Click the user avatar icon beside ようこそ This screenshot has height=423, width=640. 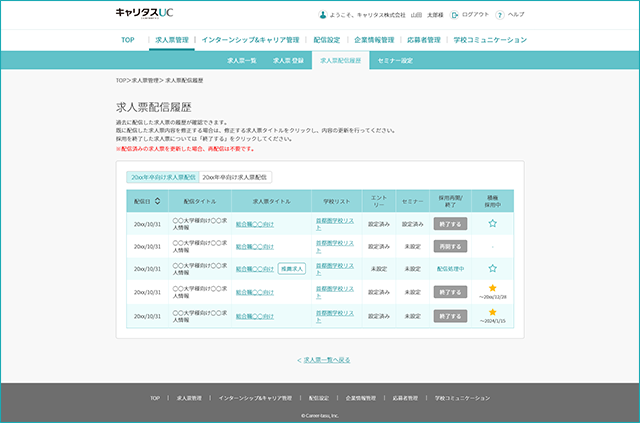(x=322, y=15)
